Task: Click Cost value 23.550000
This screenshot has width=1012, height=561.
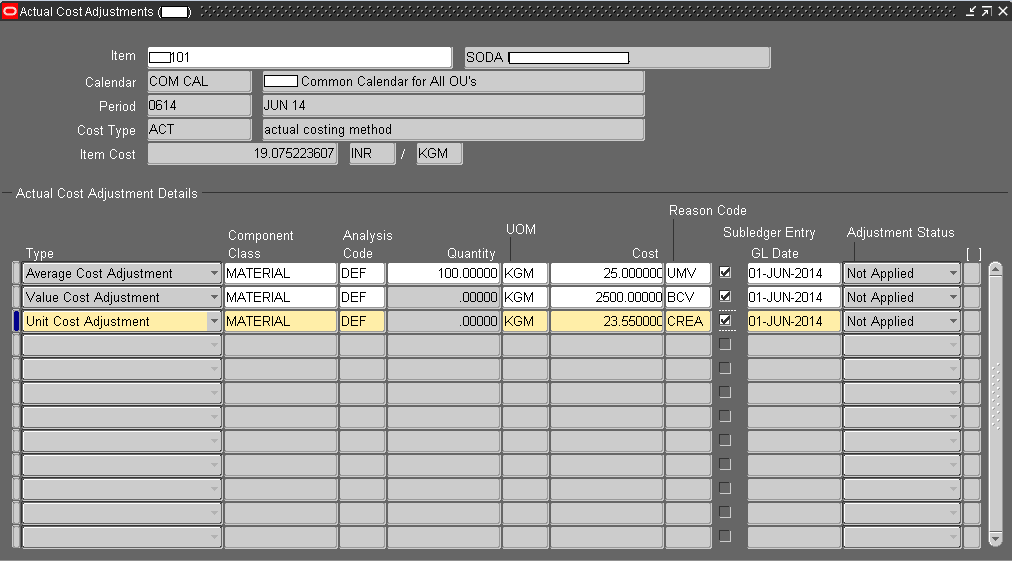Action: click(607, 321)
